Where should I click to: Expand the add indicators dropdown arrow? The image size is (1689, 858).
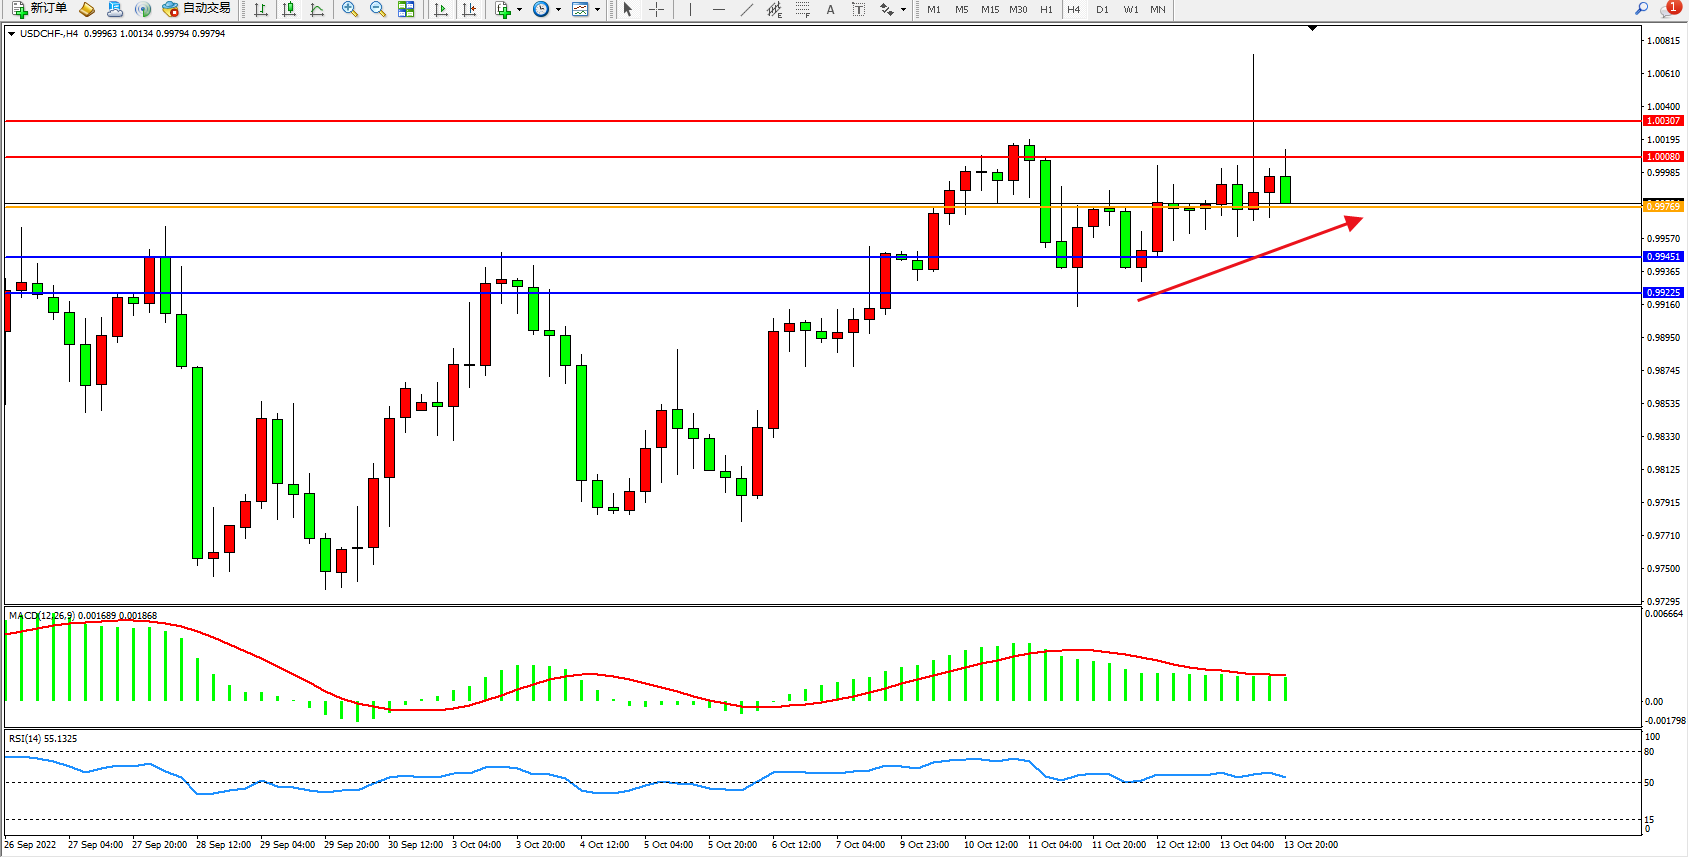point(519,10)
